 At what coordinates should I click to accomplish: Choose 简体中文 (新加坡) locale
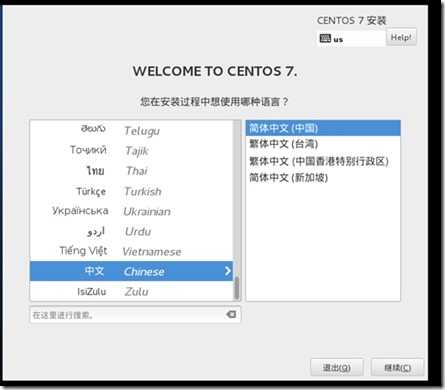[323, 177]
